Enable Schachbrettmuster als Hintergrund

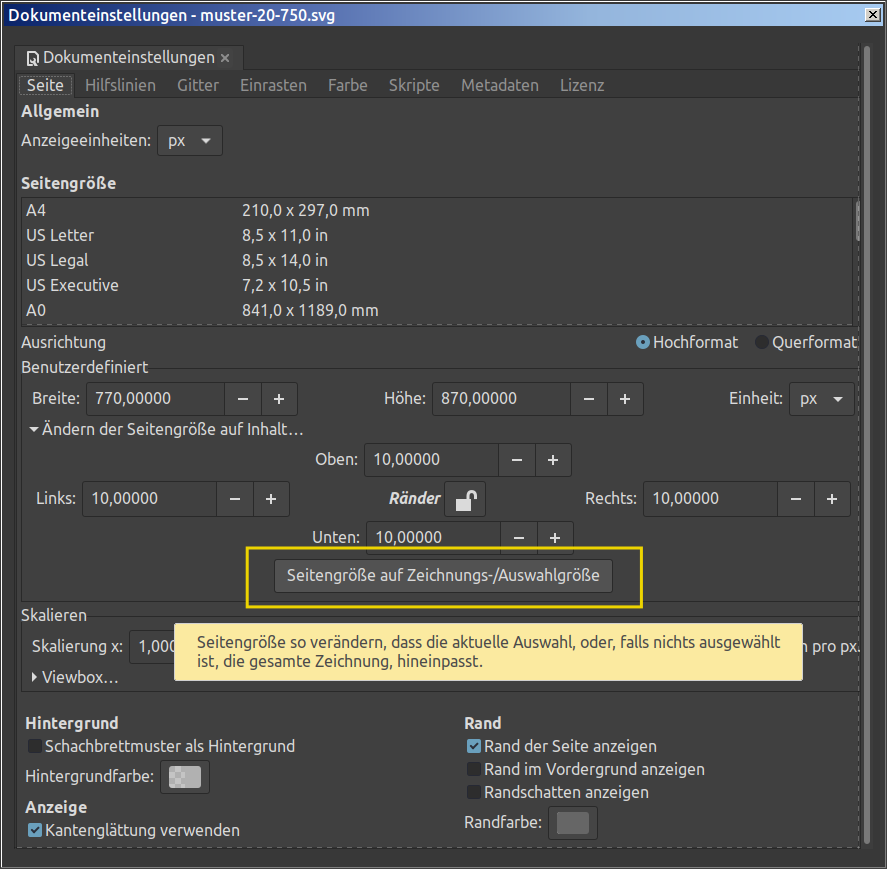(x=161, y=746)
